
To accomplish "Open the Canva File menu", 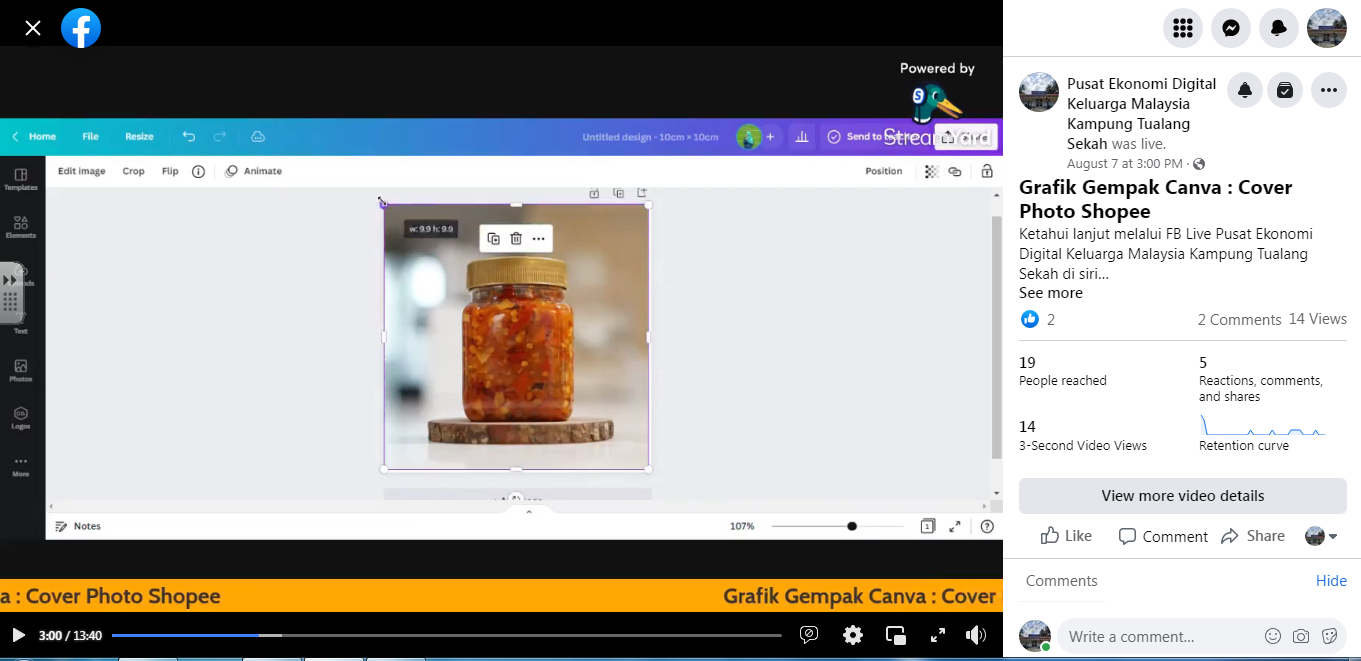I will click(x=90, y=137).
